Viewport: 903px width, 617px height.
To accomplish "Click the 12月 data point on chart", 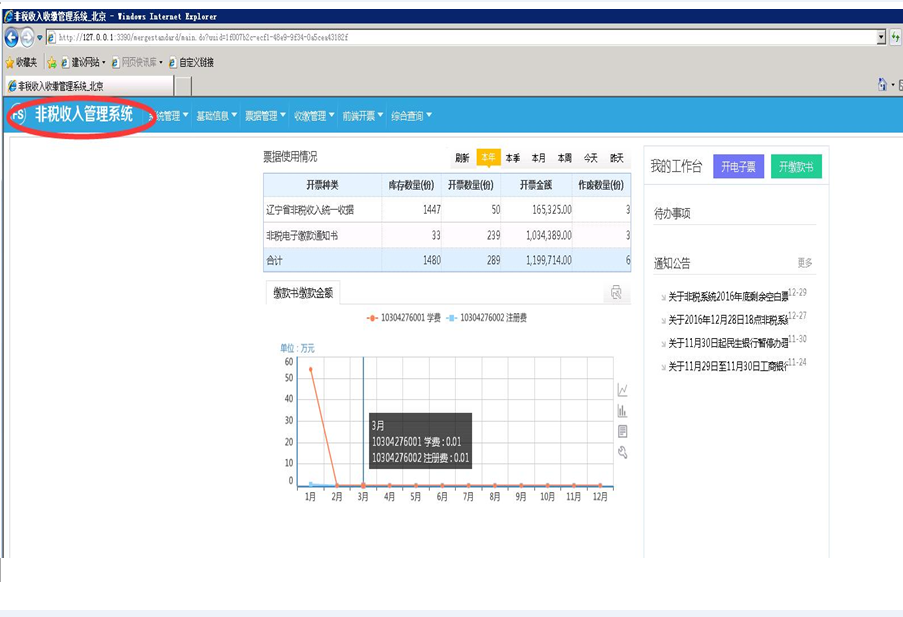I will click(600, 486).
